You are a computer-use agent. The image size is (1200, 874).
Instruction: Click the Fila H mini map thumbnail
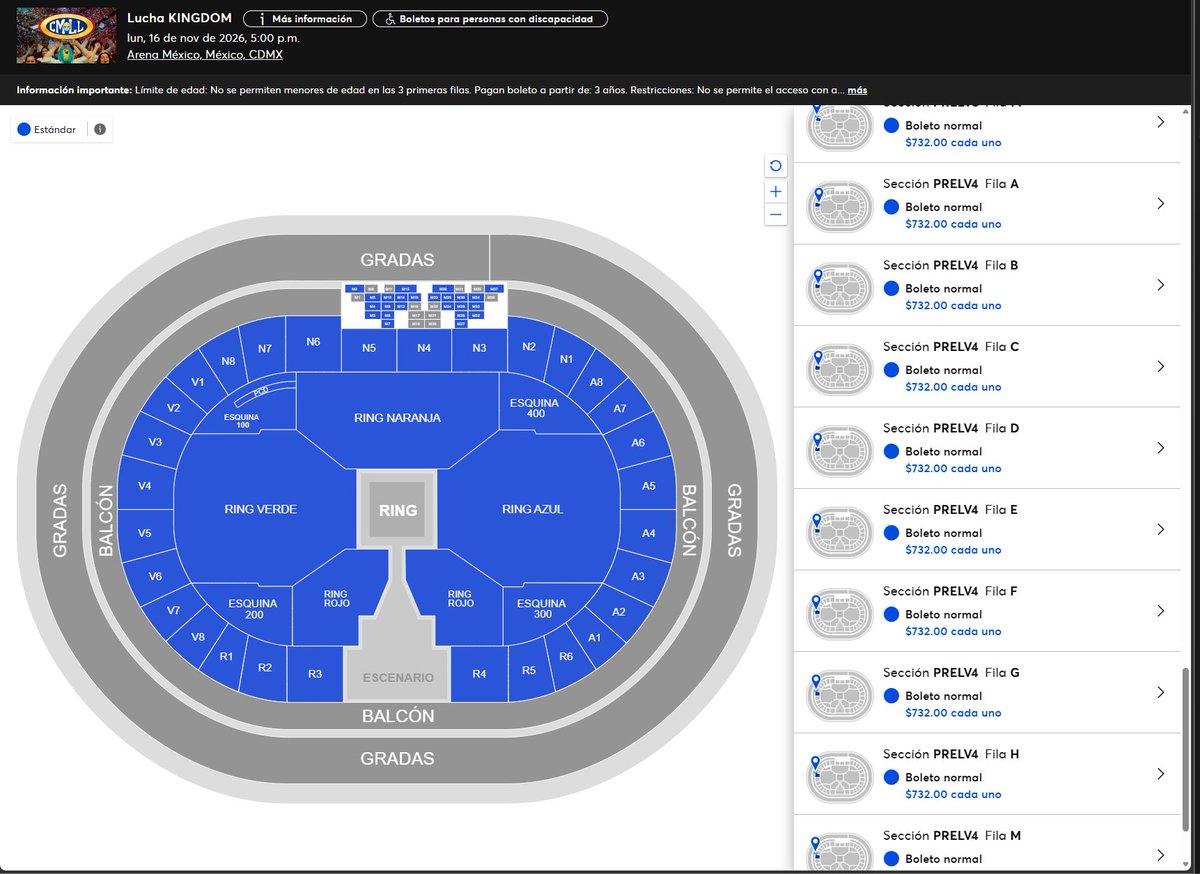point(840,776)
